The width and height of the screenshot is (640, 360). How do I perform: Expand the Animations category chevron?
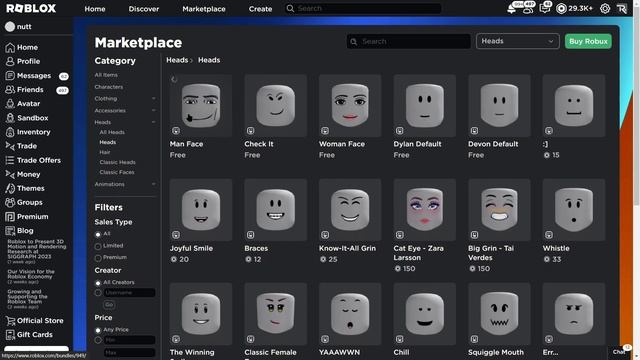pyautogui.click(x=153, y=184)
